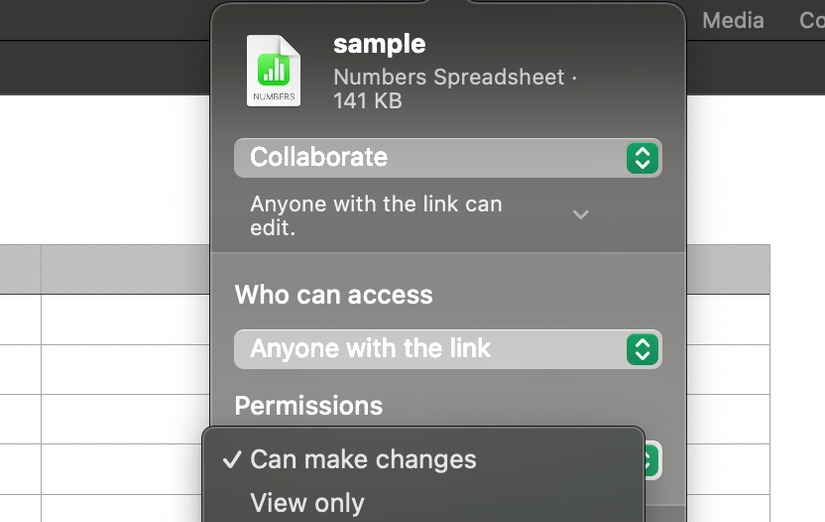Image resolution: width=825 pixels, height=522 pixels.
Task: Click green arrows beside "Anyone with the link"
Action: point(642,349)
